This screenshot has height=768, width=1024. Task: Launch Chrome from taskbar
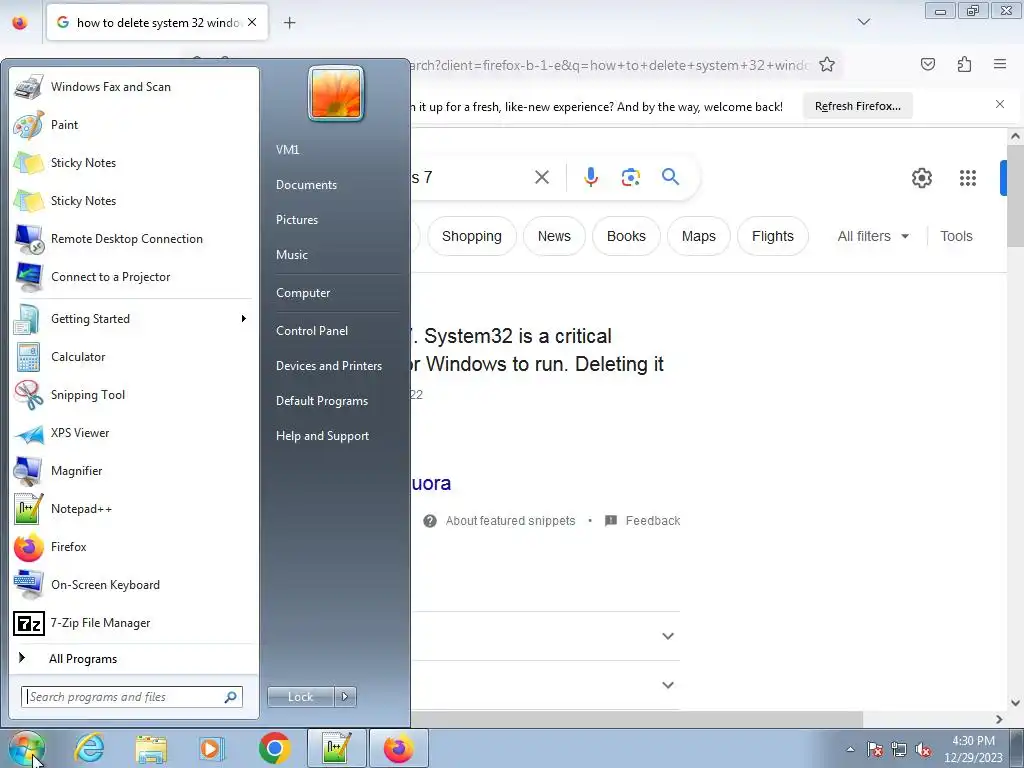coord(274,748)
